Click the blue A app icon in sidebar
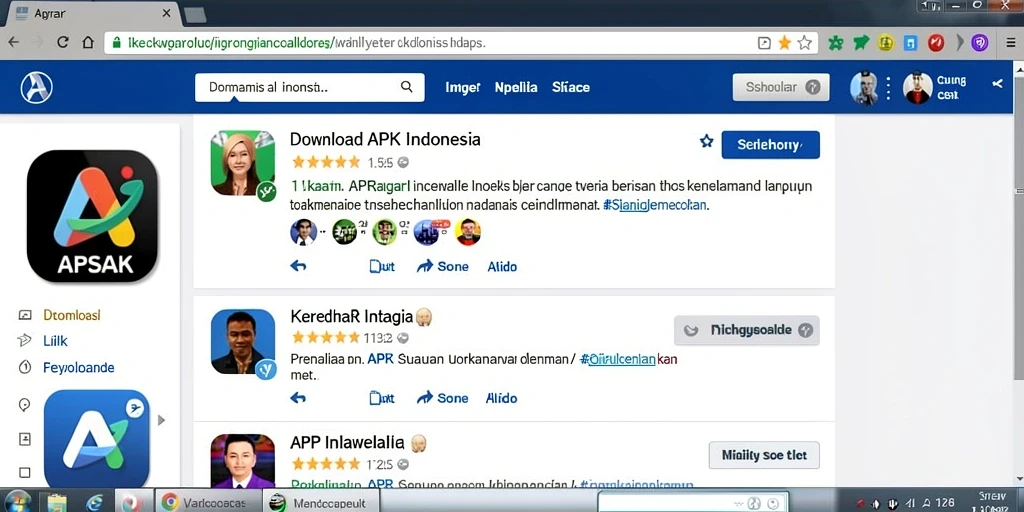The height and width of the screenshot is (512, 1024). tap(97, 438)
